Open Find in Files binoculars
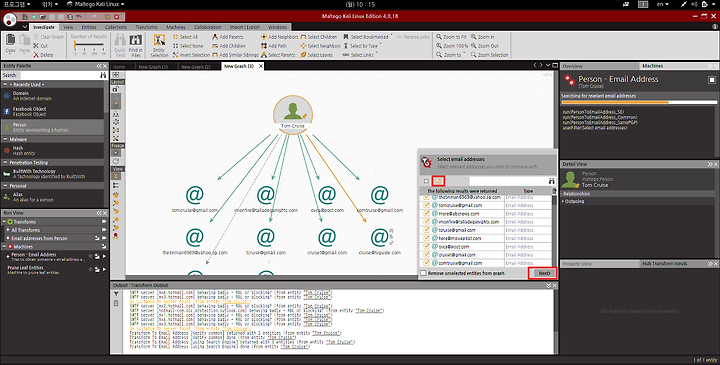 click(x=135, y=45)
